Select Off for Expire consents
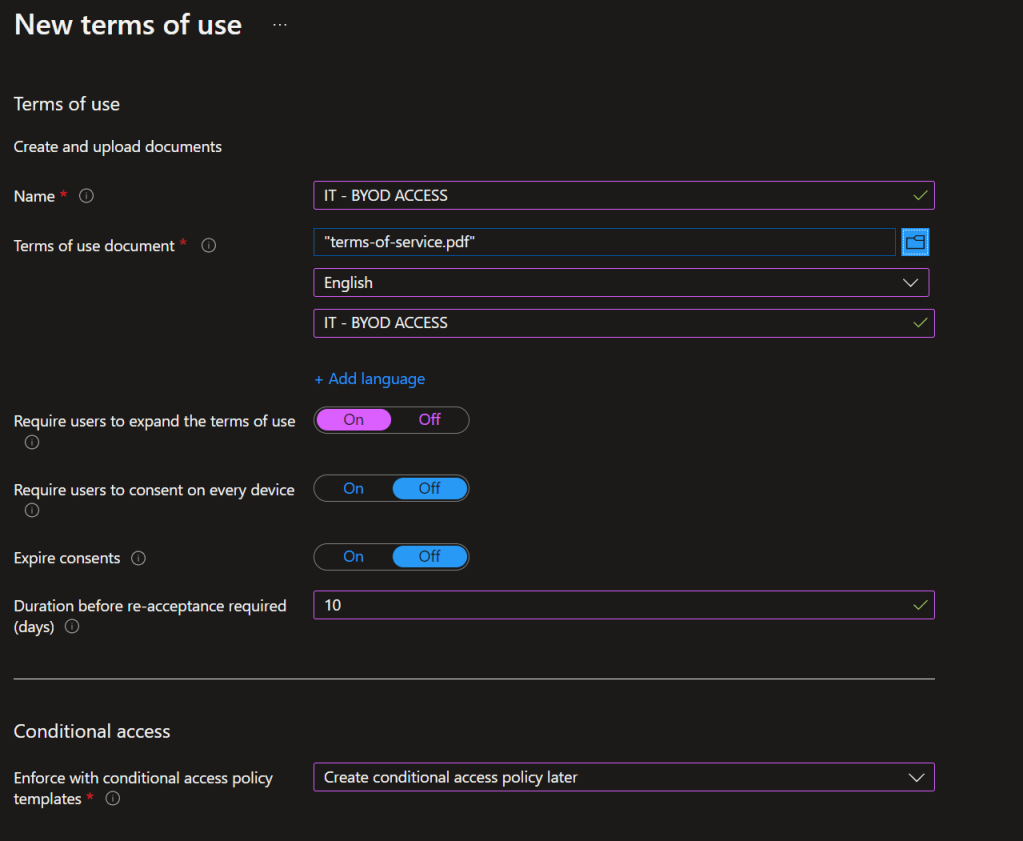The width and height of the screenshot is (1023, 841). 429,557
